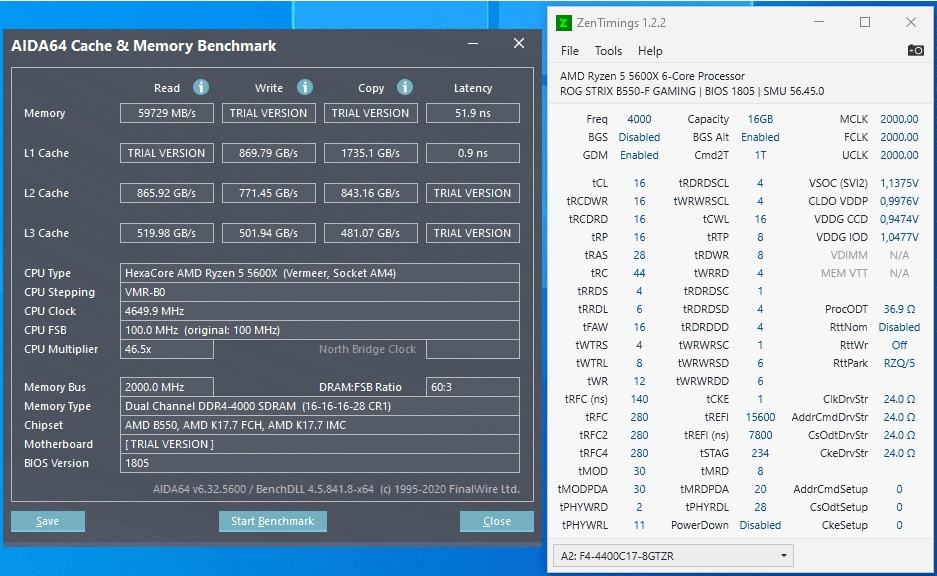Click the L3 Cache Read 519.98 GB/s field
This screenshot has height=576, width=937.
167,233
